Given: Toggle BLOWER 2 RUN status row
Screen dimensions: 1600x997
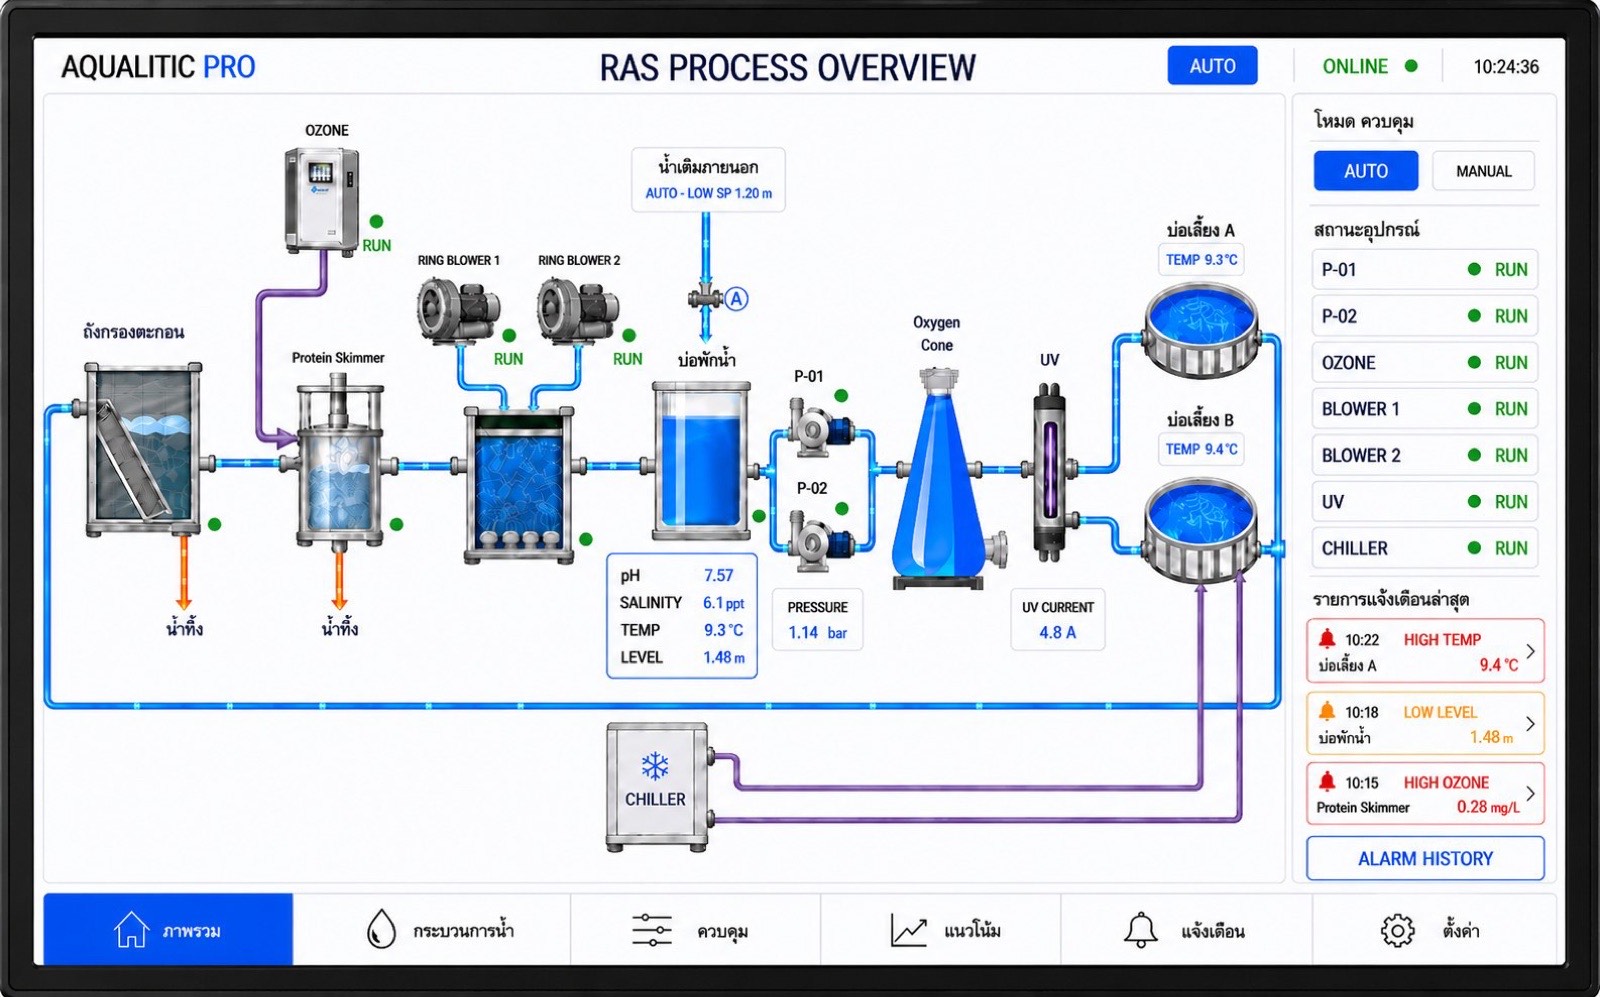Looking at the screenshot, I should (x=1424, y=455).
